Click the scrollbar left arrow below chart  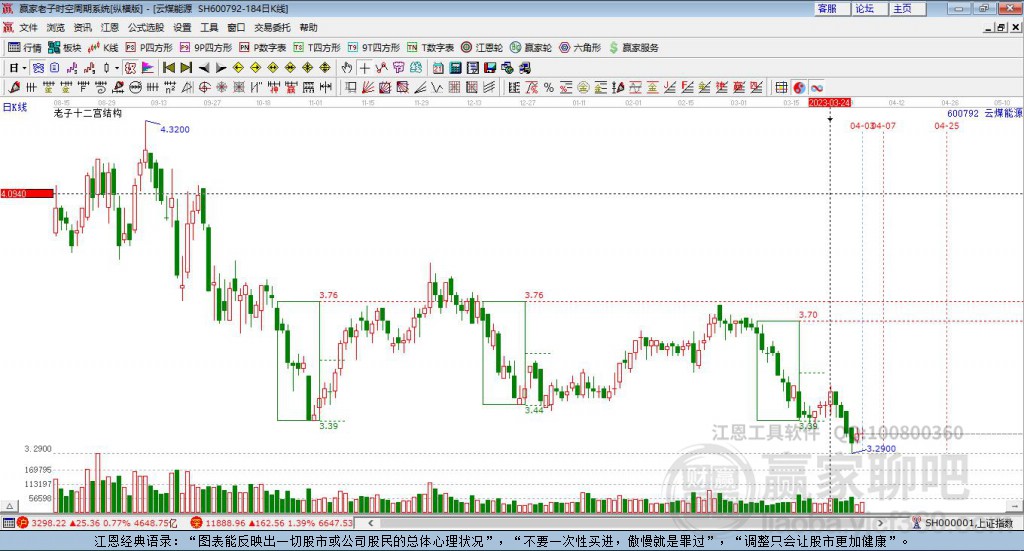point(371,523)
